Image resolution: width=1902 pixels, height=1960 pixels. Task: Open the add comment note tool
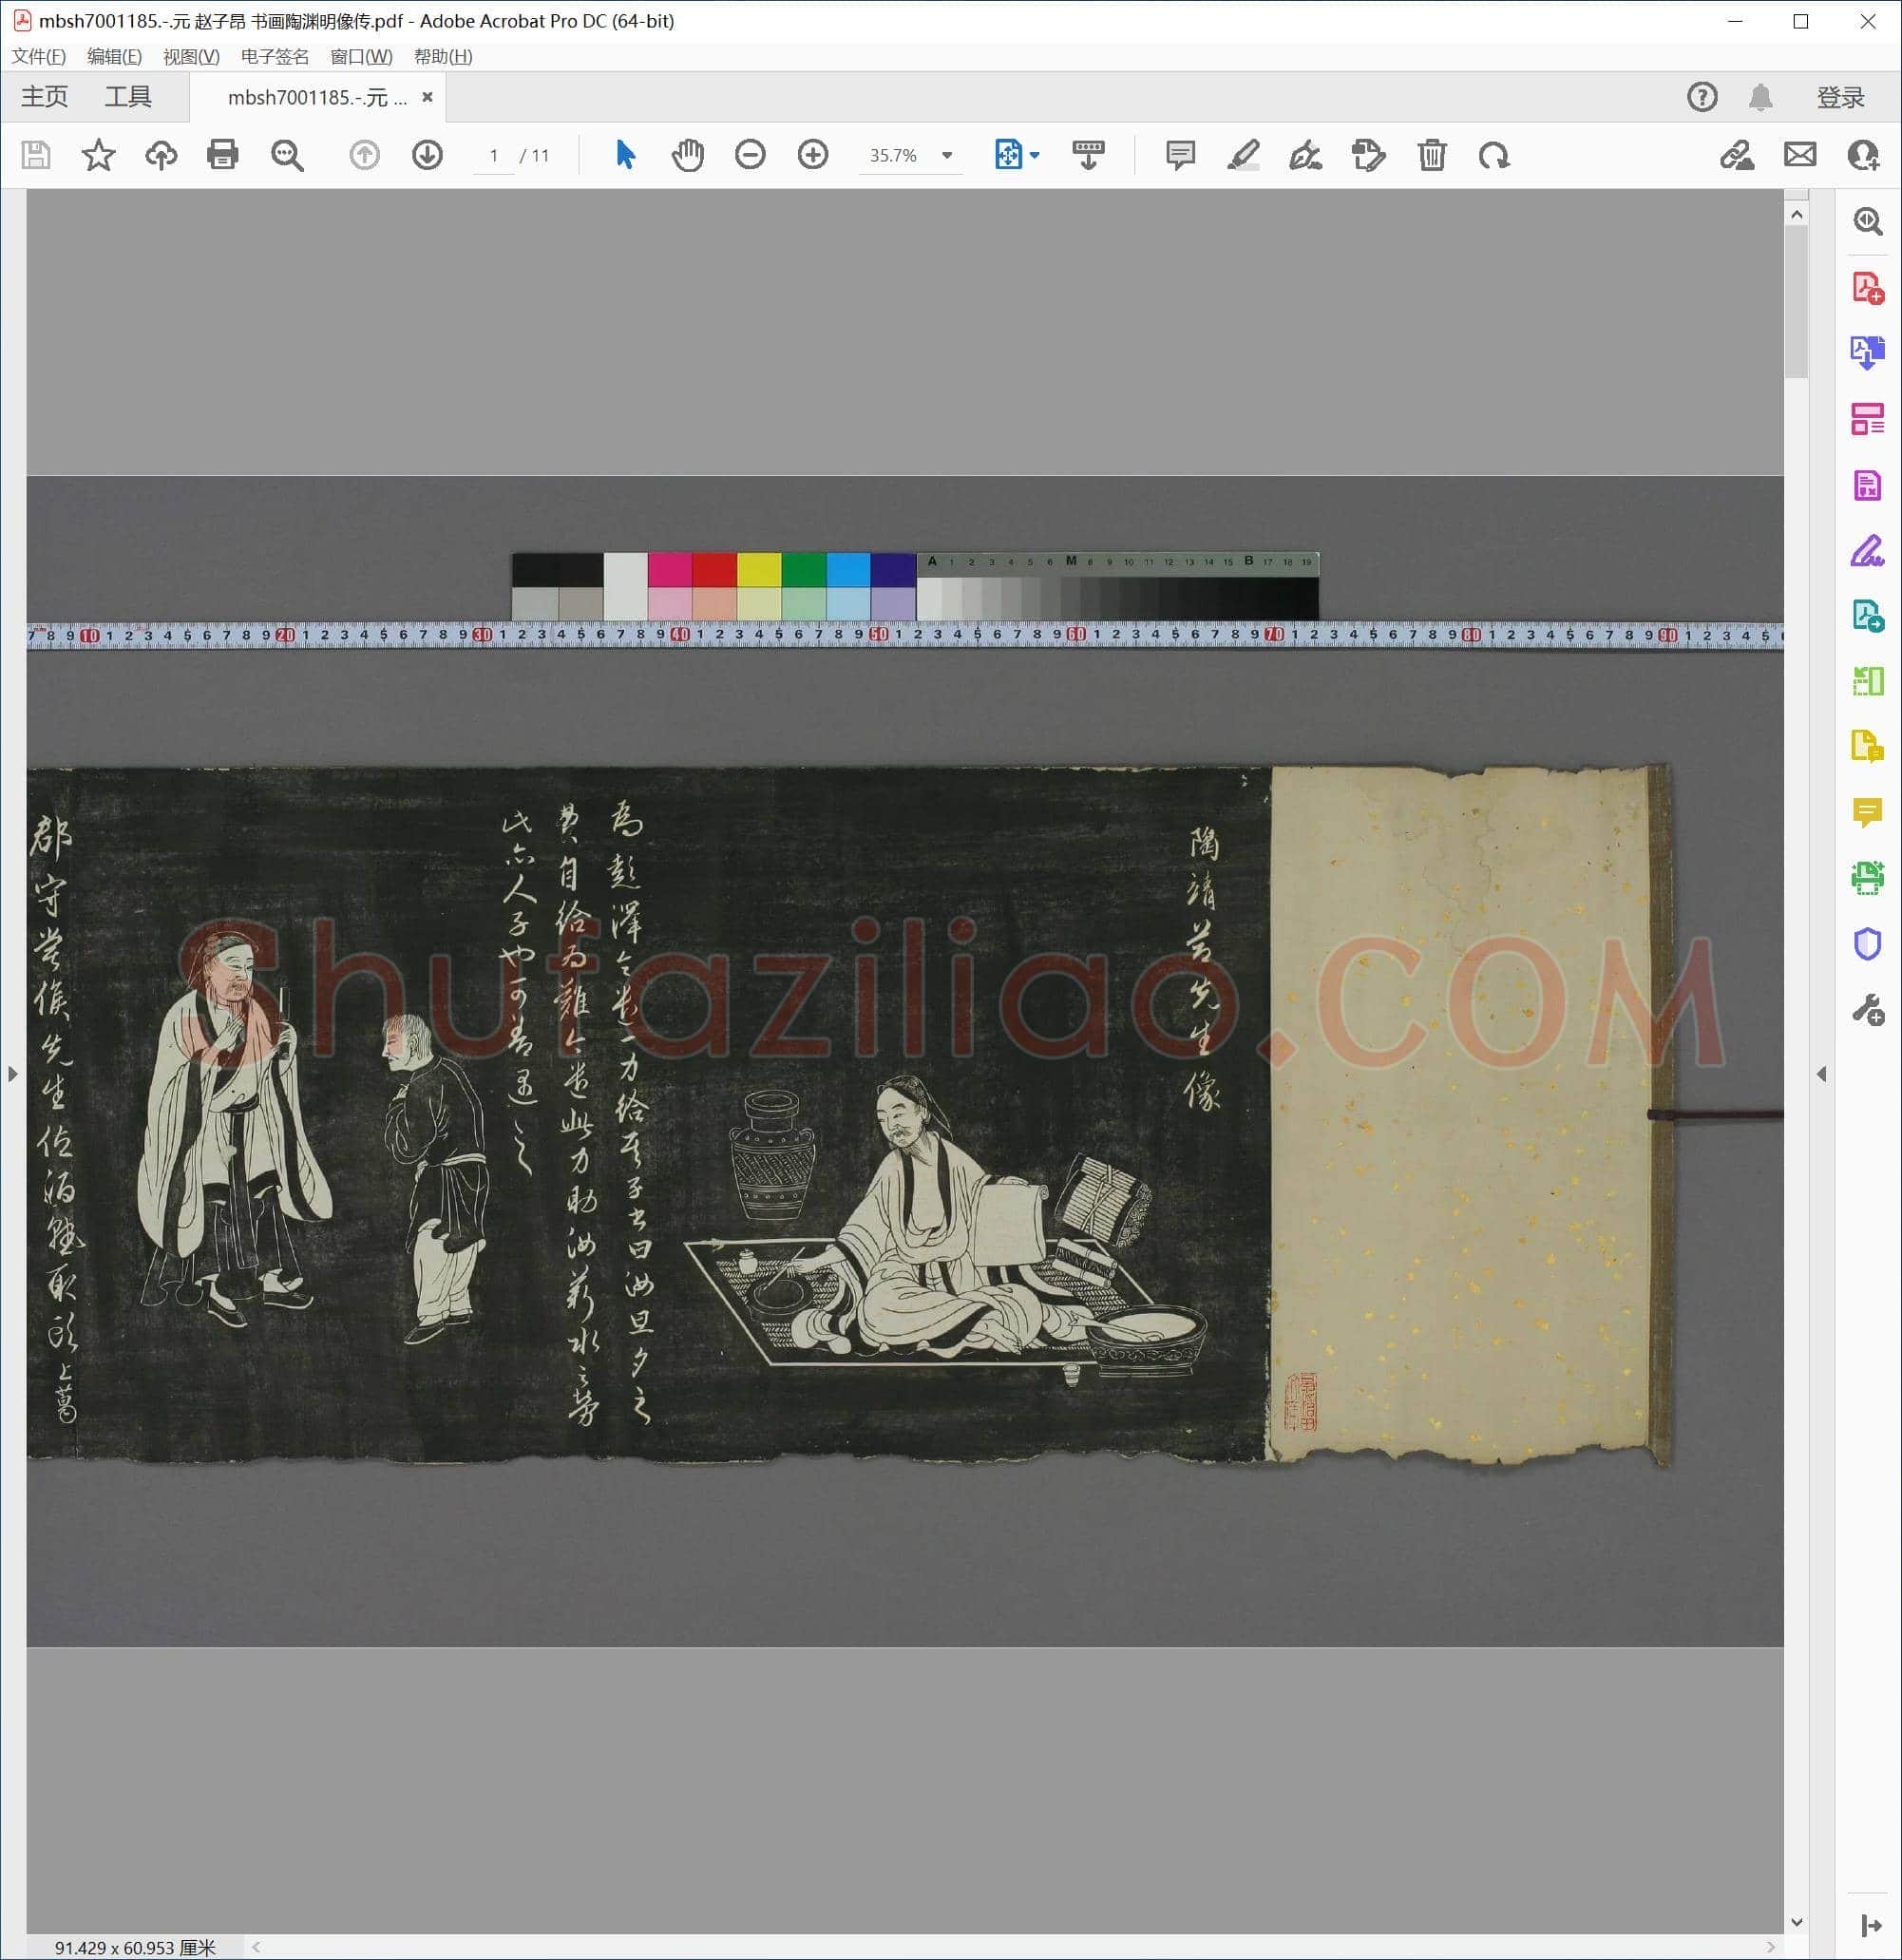tap(1181, 155)
